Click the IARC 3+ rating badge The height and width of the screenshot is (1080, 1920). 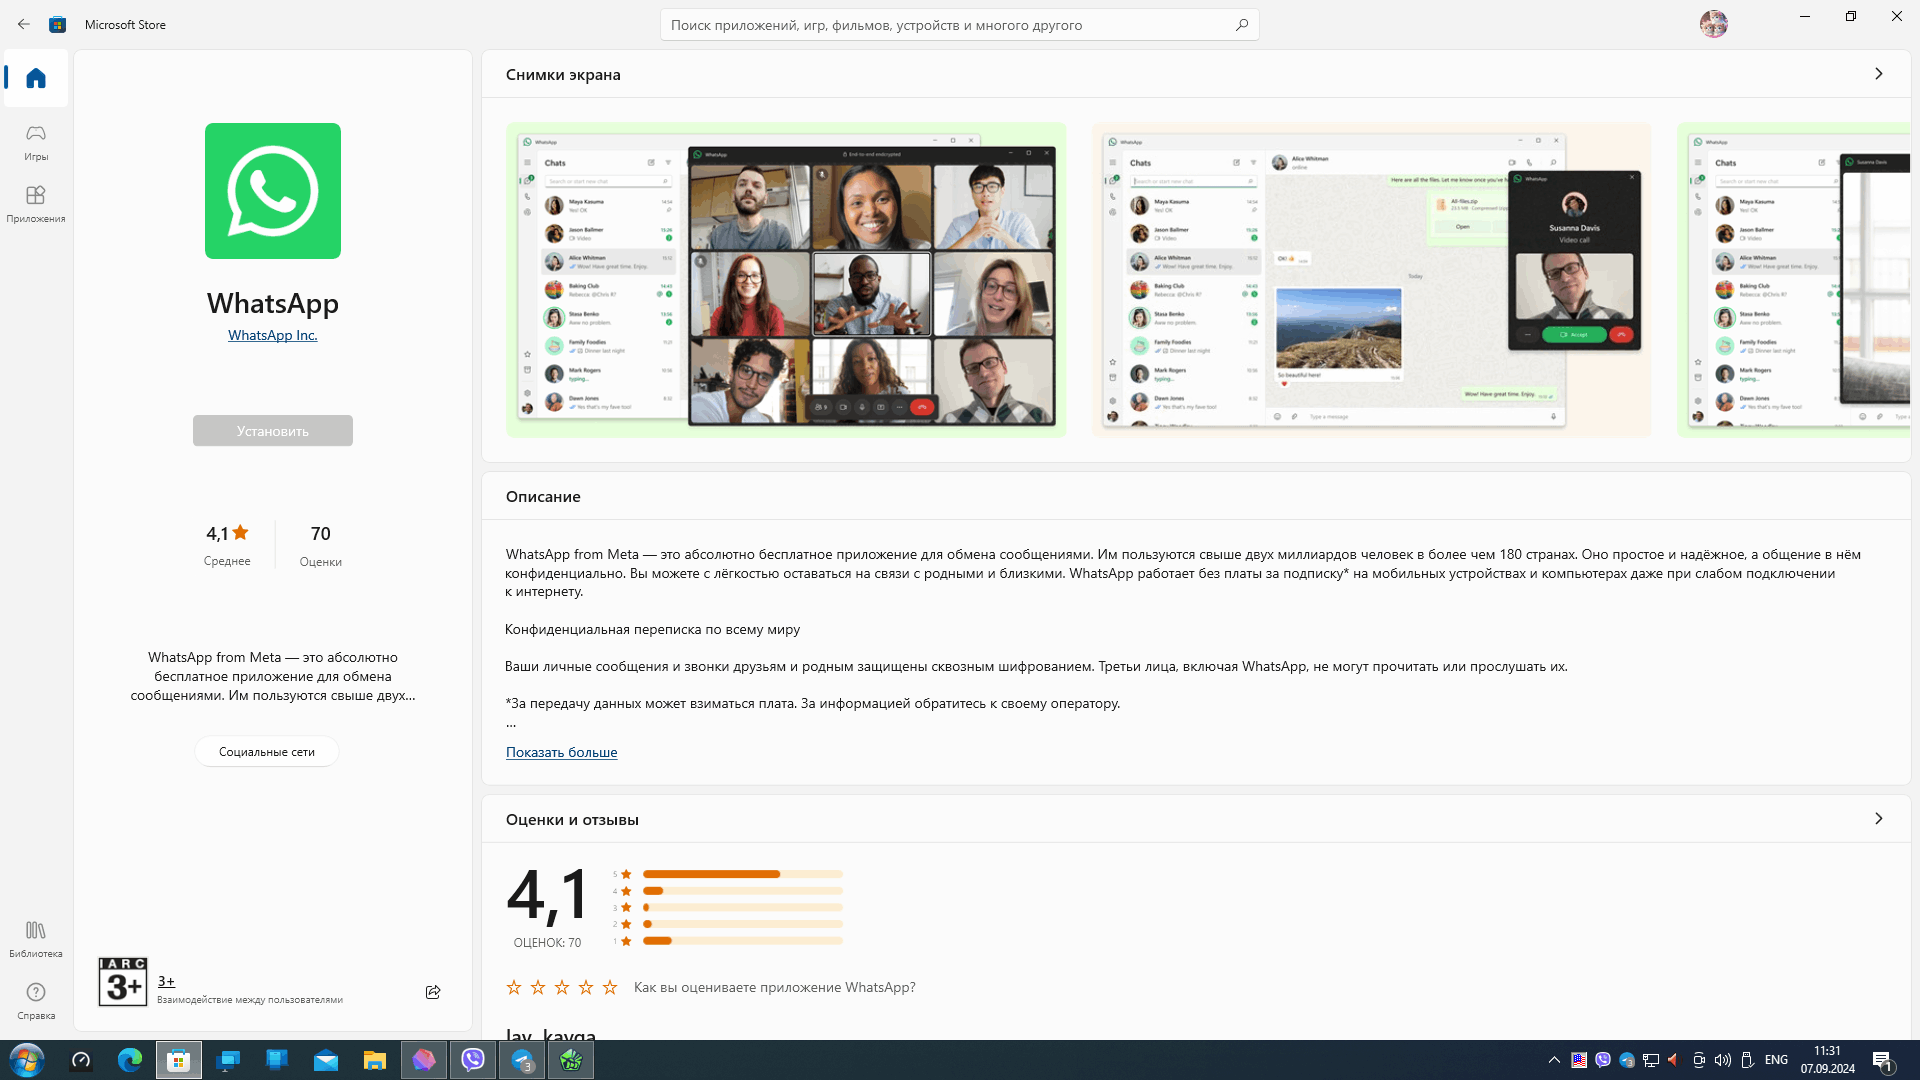coord(123,981)
